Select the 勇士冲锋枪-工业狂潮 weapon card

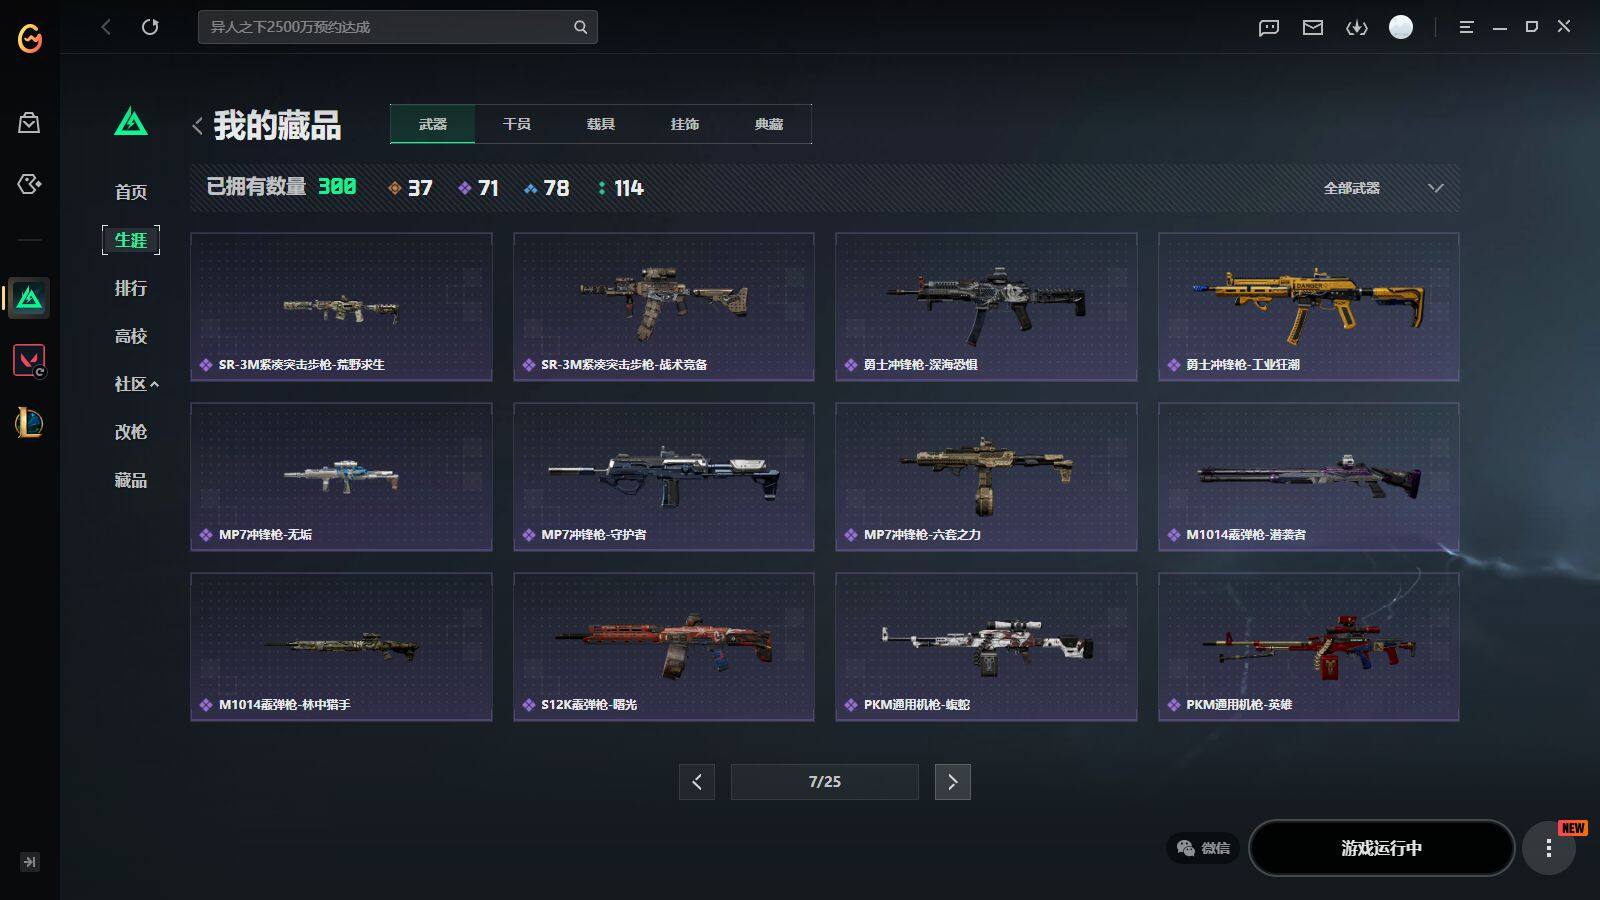(x=1308, y=307)
